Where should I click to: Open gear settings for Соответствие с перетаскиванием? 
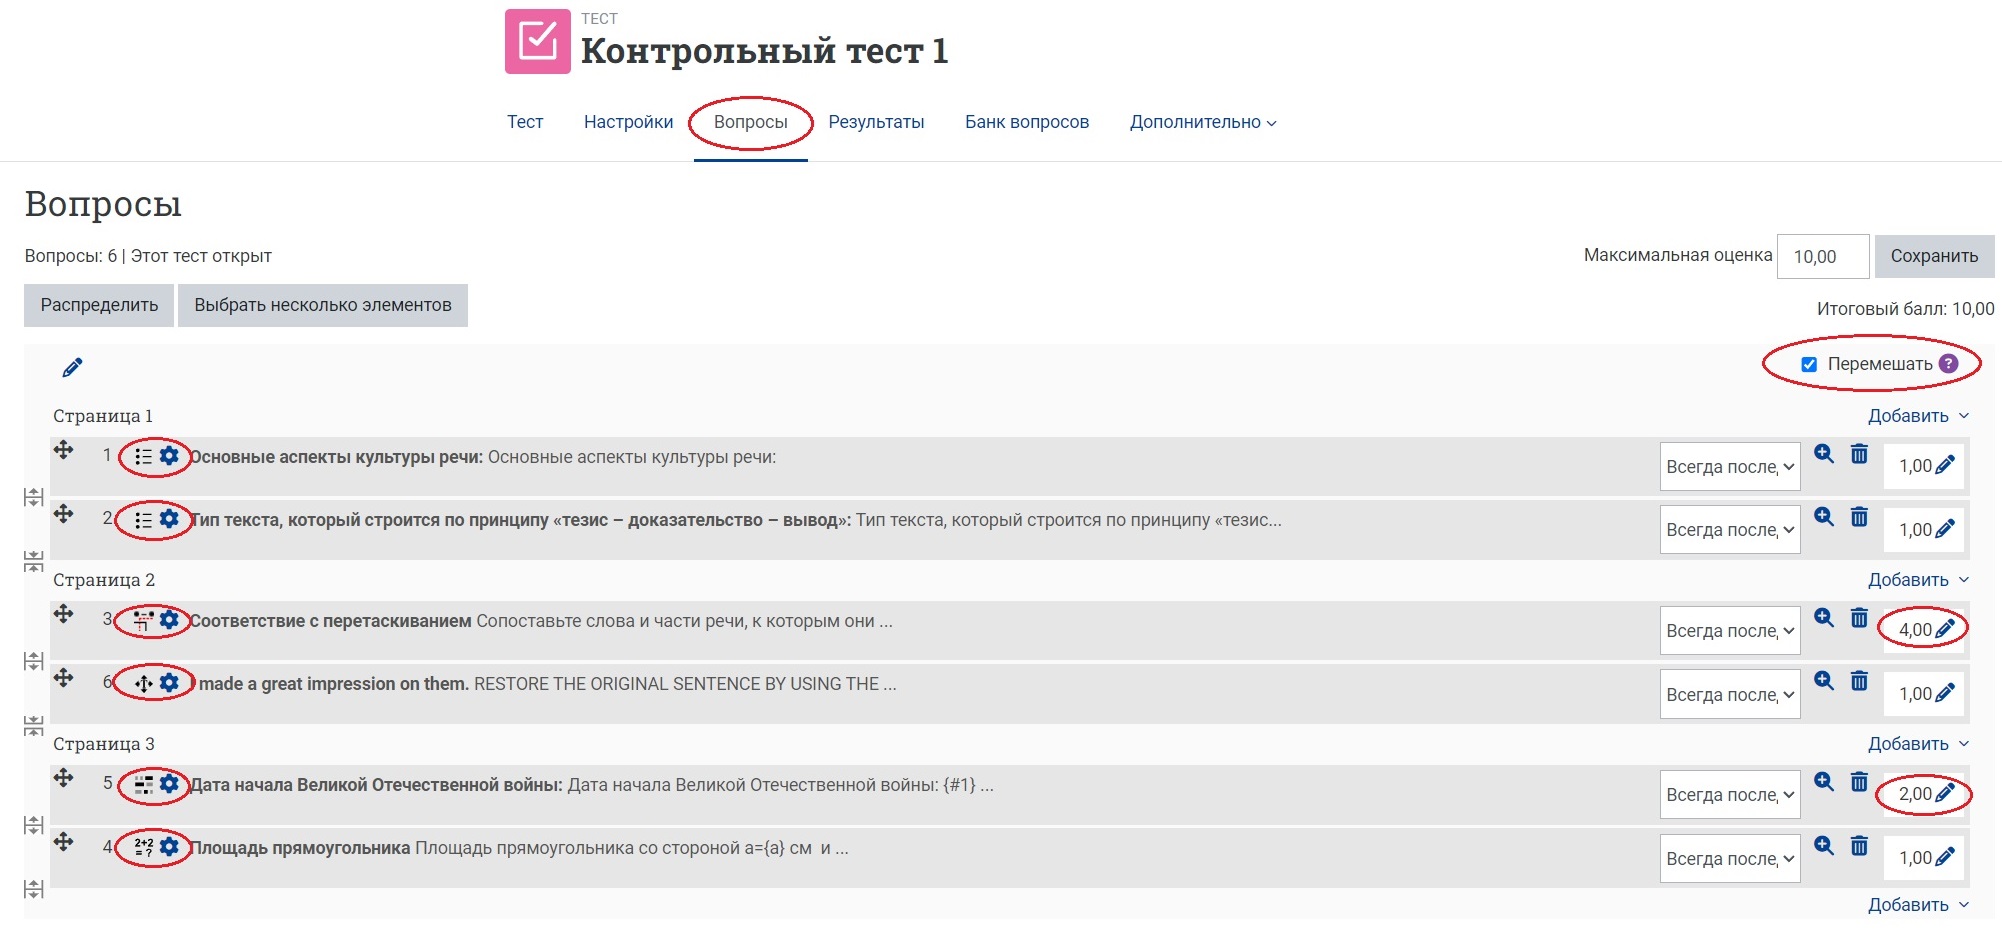click(169, 620)
